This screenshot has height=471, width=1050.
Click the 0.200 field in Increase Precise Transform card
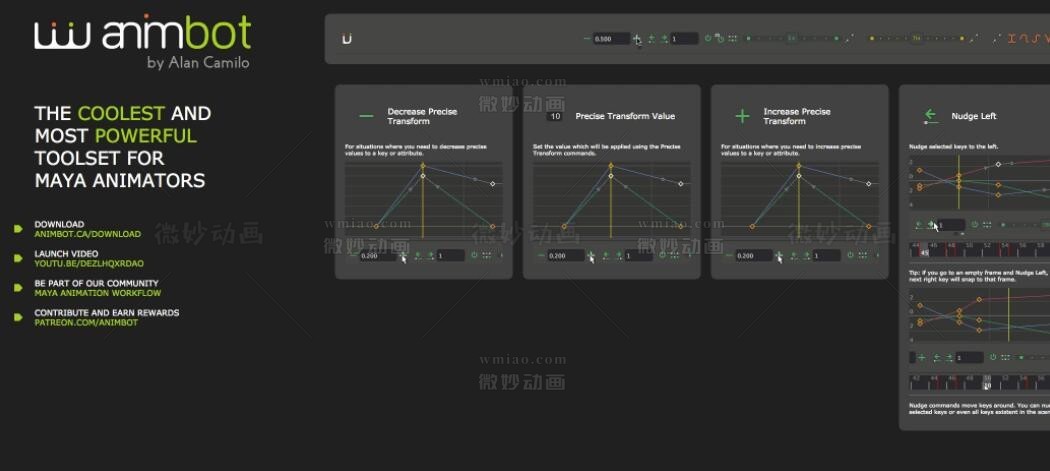(x=750, y=256)
